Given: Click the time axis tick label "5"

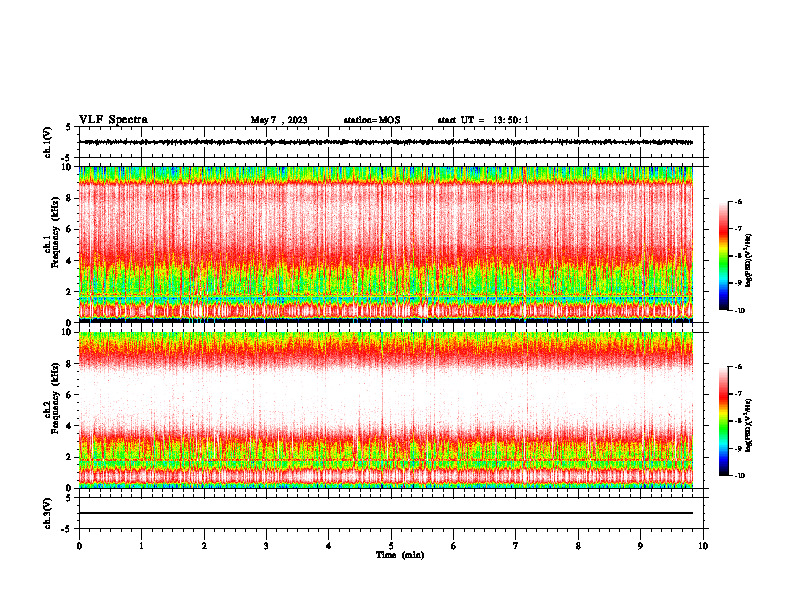Looking at the screenshot, I should [x=391, y=546].
